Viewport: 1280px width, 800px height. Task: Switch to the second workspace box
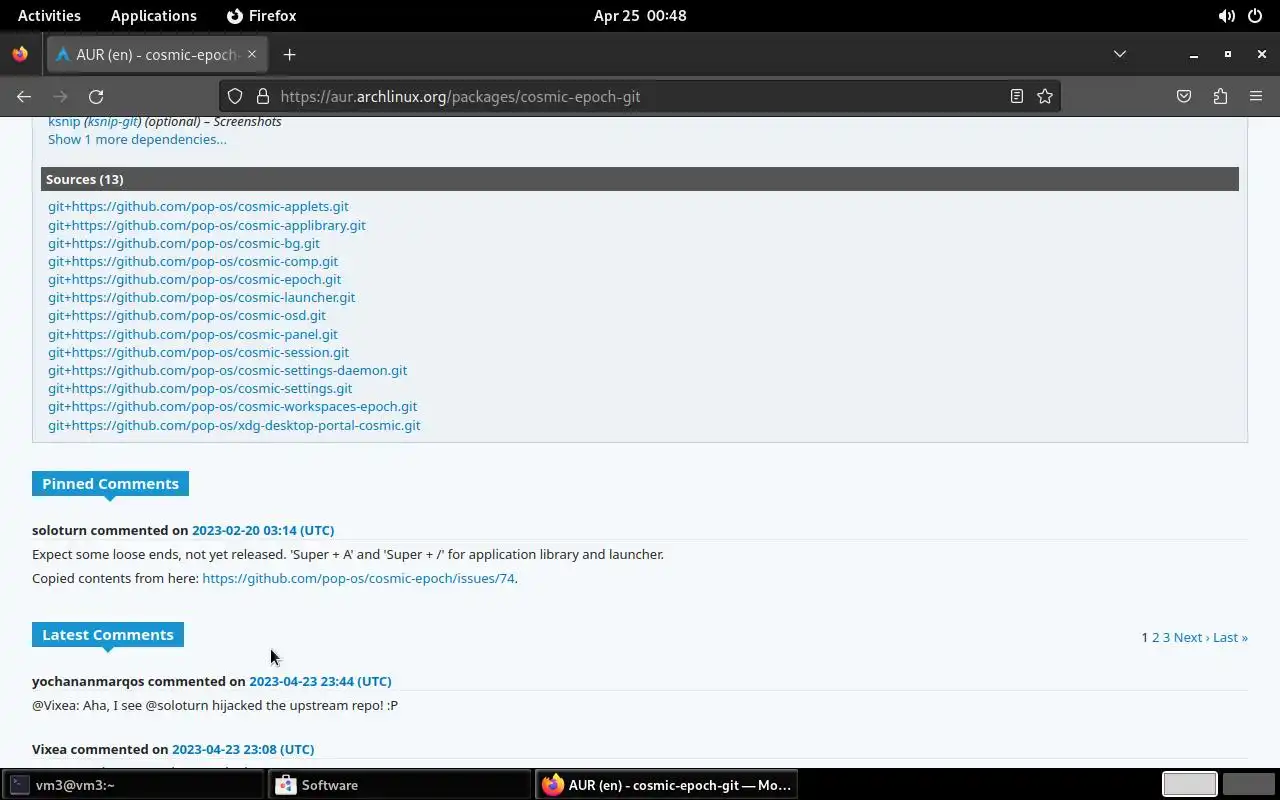tap(1247, 785)
